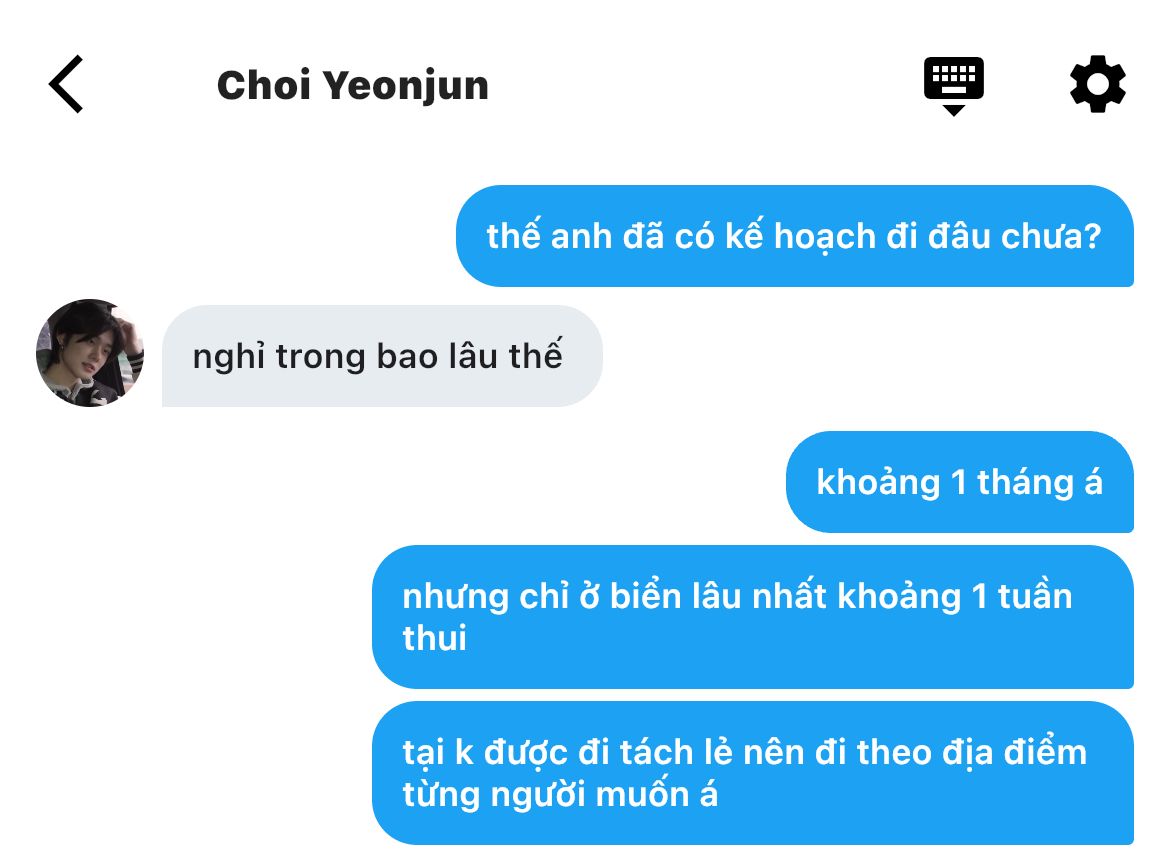Click the black gear icon in the header
The image size is (1170, 852).
click(1097, 84)
